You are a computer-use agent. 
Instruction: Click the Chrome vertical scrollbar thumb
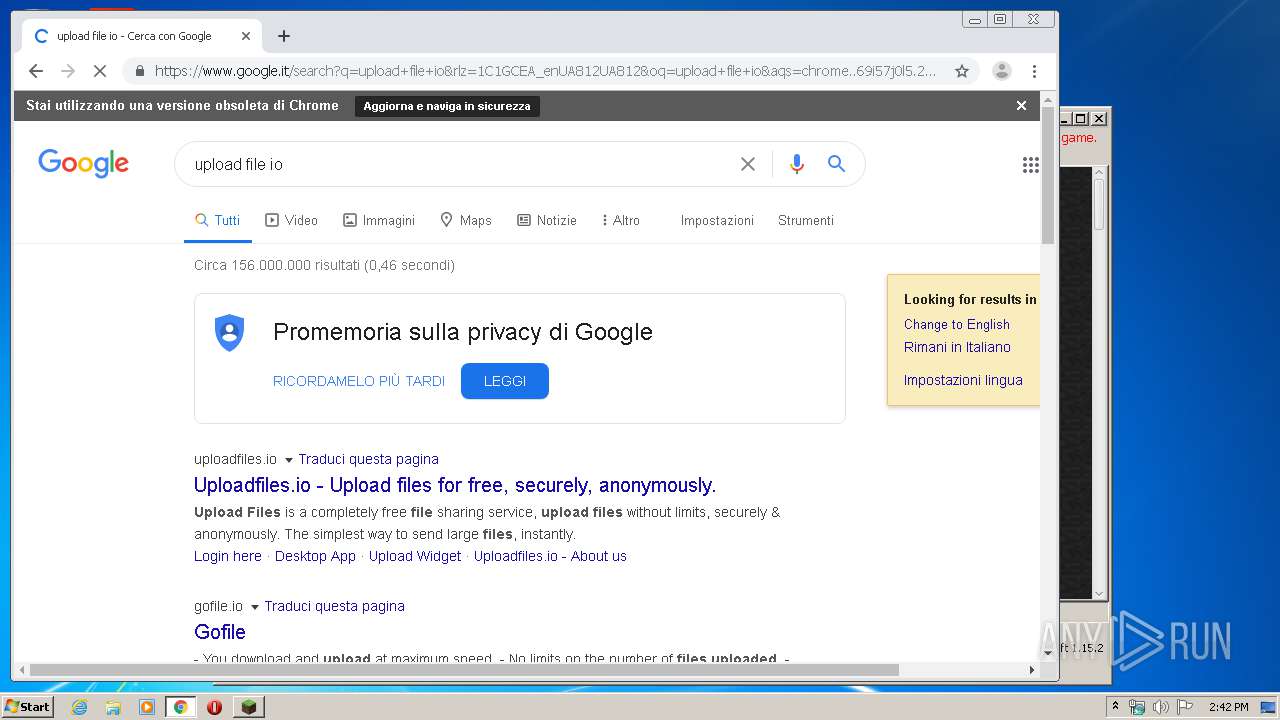coord(1048,175)
